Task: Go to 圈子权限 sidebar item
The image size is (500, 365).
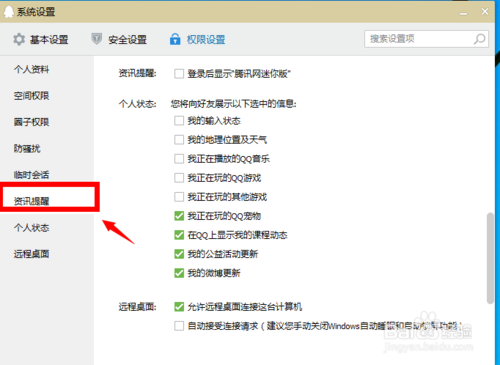Action: [x=31, y=122]
